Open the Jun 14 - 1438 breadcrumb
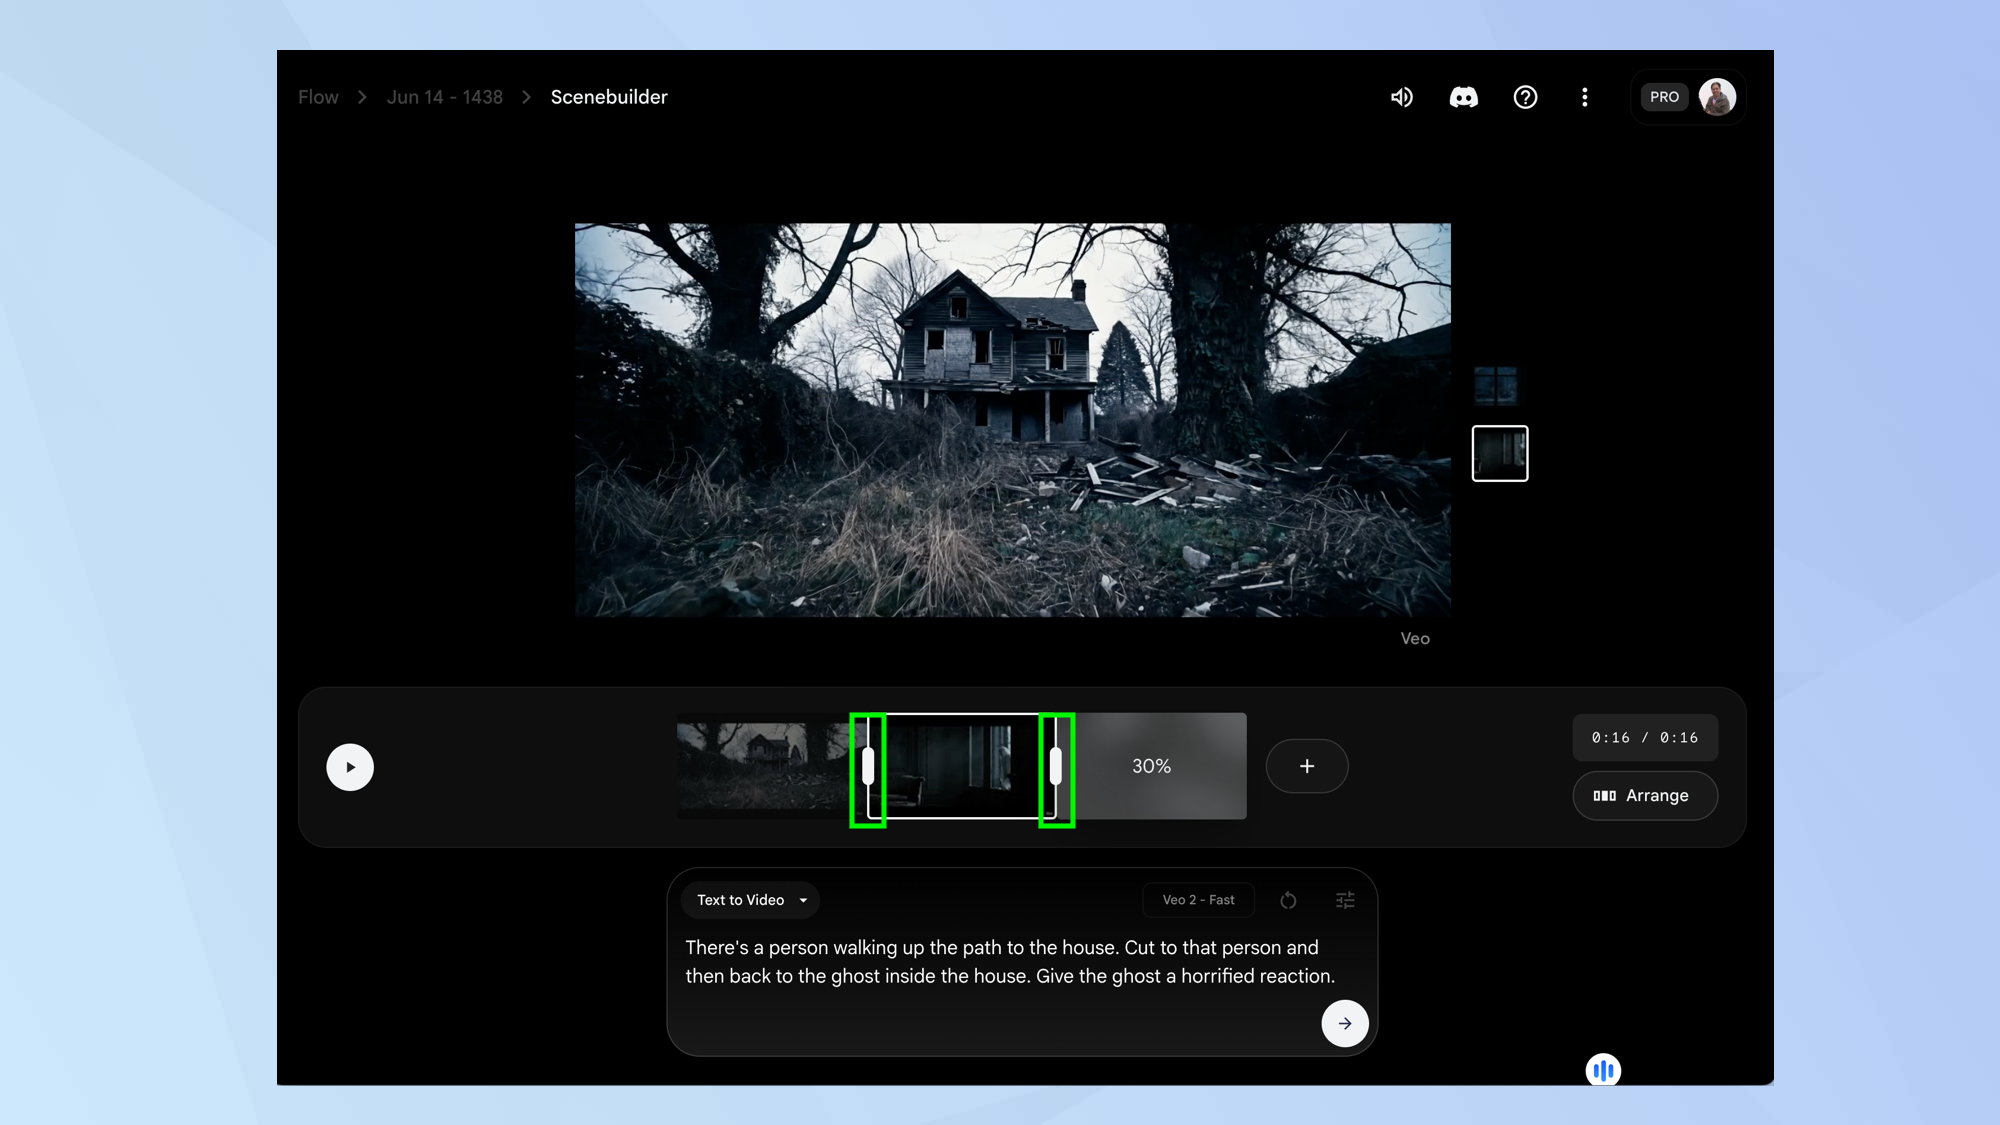 click(444, 97)
